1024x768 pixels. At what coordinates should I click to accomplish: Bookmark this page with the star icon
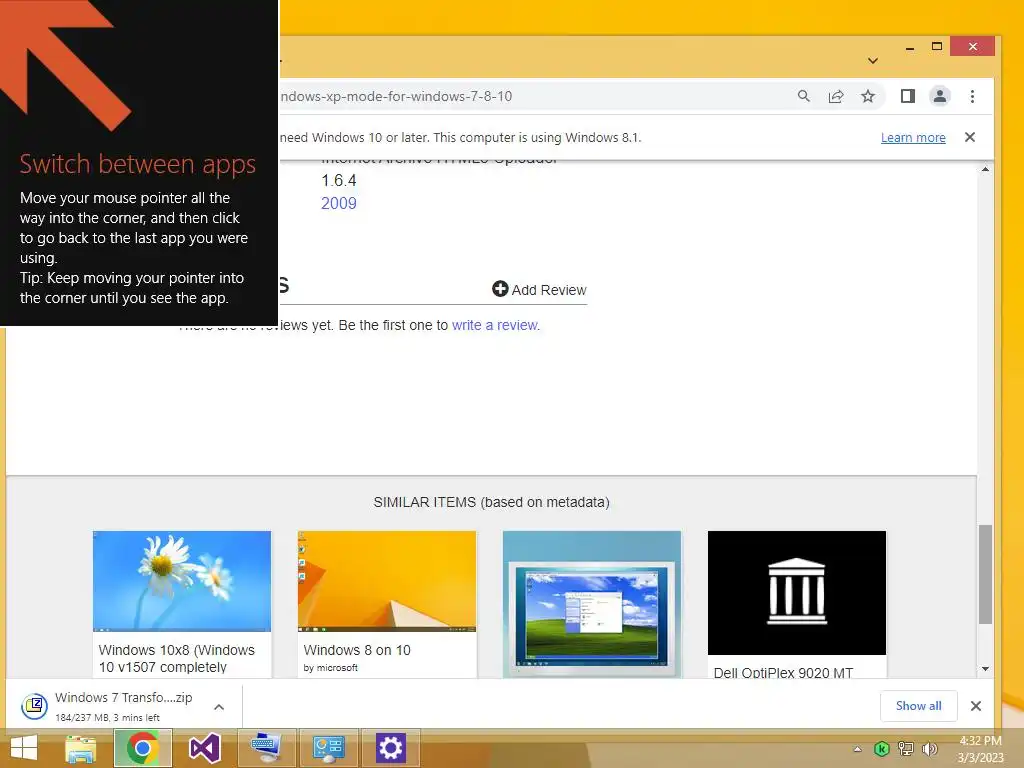pos(867,97)
